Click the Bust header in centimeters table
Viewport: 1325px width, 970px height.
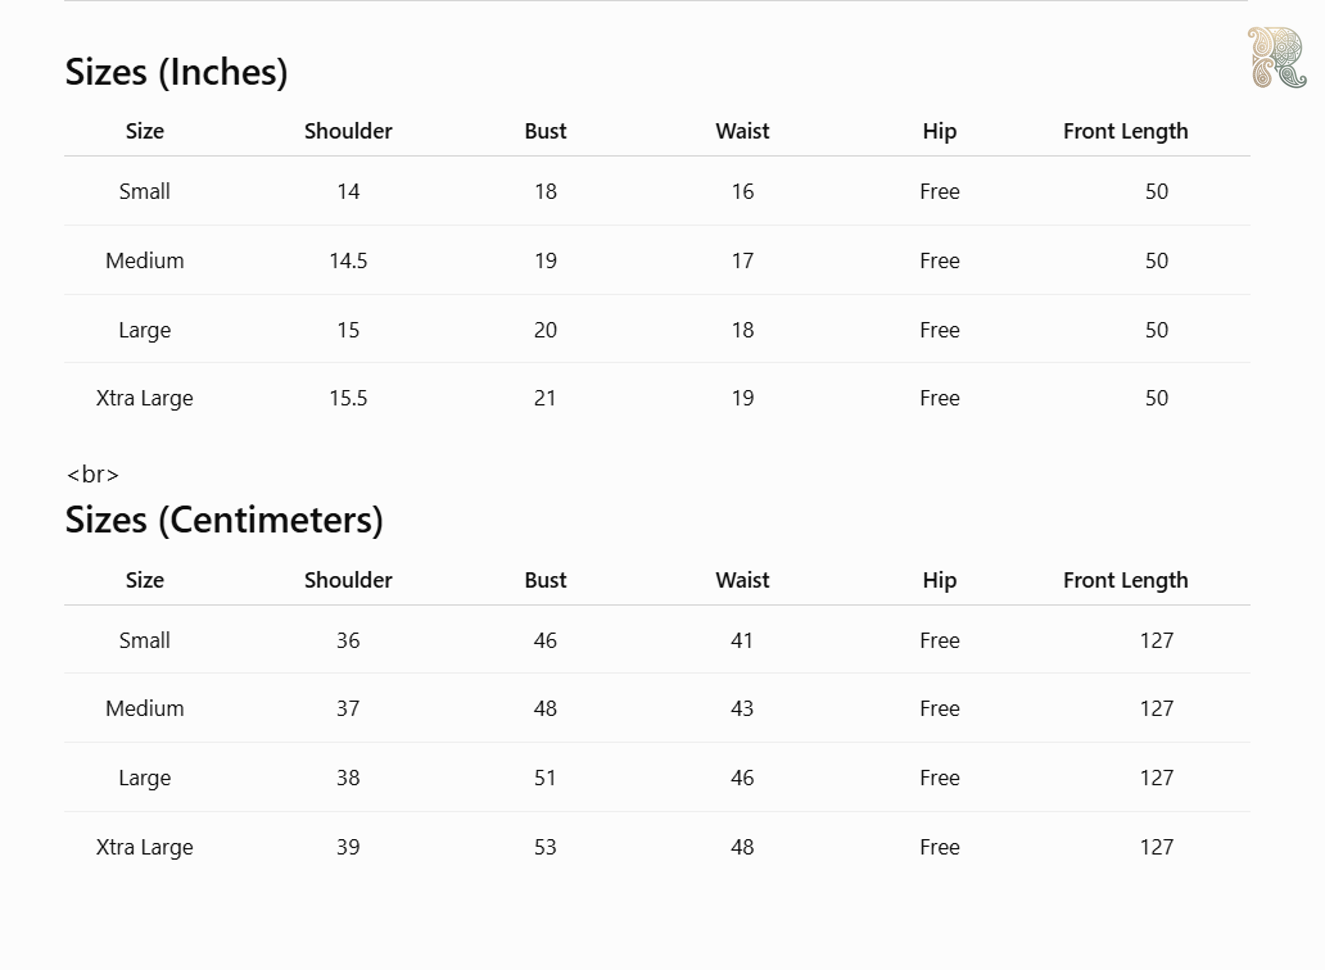pos(545,580)
